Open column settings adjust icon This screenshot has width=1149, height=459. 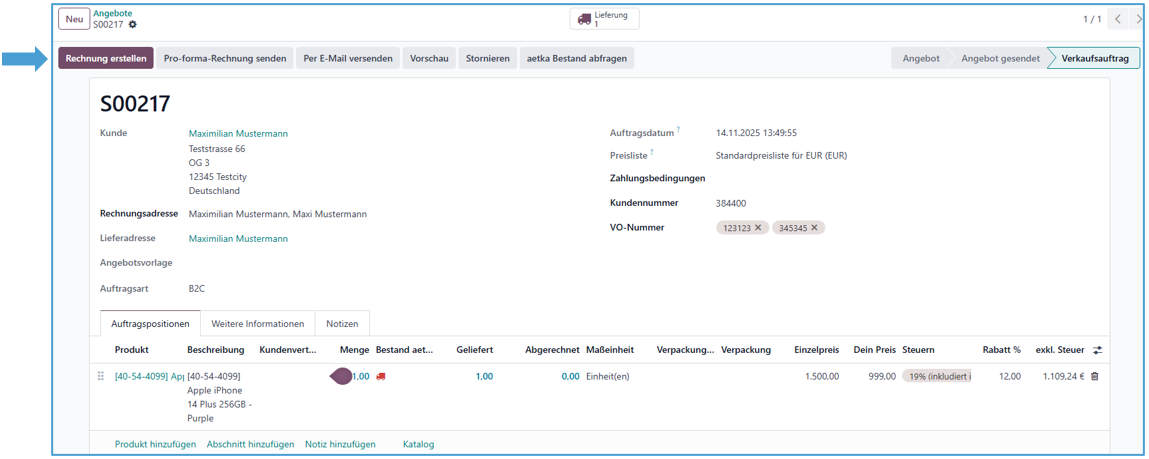(1097, 350)
